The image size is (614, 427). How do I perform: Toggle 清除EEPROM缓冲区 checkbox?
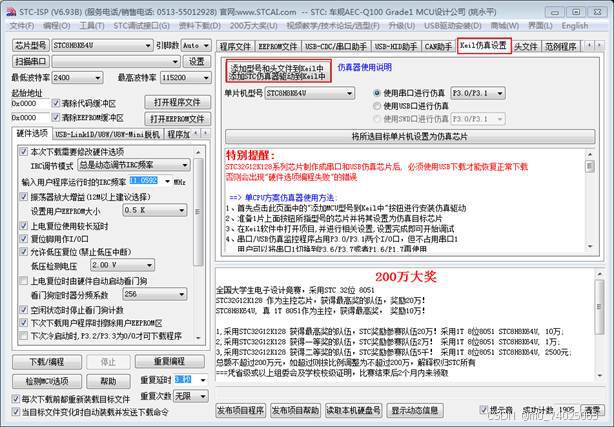pos(56,118)
